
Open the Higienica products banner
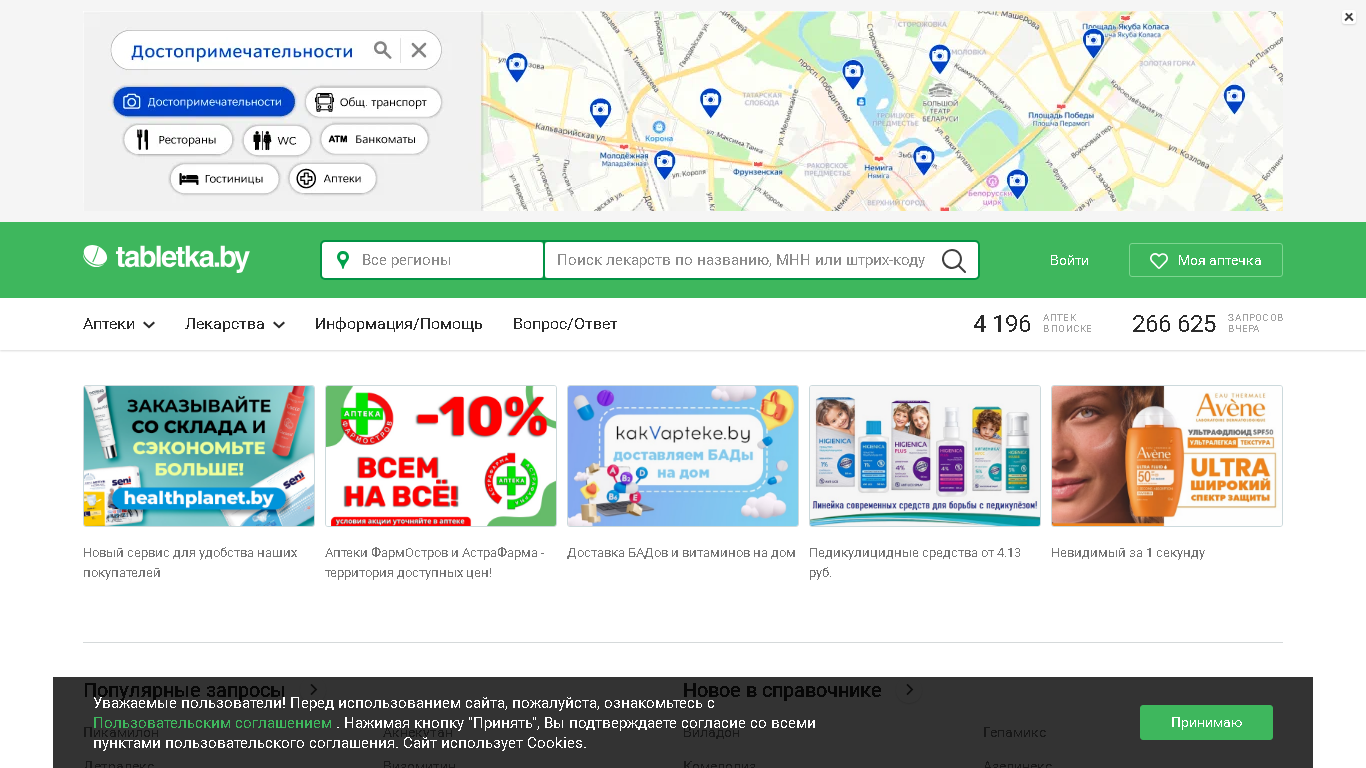[x=925, y=456]
